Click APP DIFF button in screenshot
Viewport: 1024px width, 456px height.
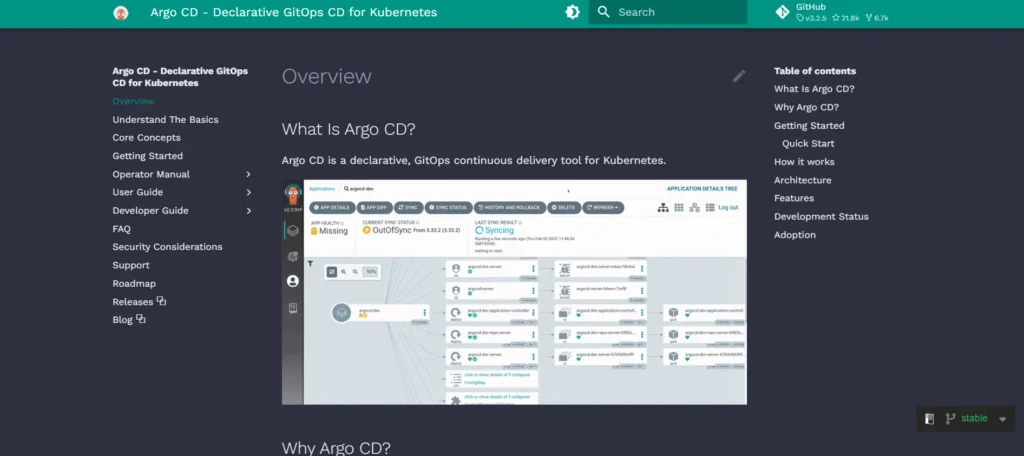coord(375,207)
